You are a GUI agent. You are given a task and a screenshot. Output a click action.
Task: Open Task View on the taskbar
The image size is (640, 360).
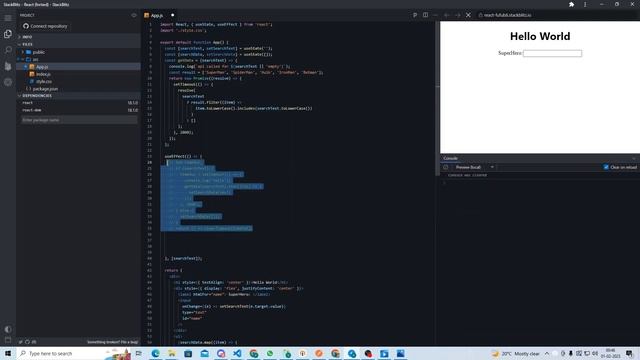tap(139, 353)
